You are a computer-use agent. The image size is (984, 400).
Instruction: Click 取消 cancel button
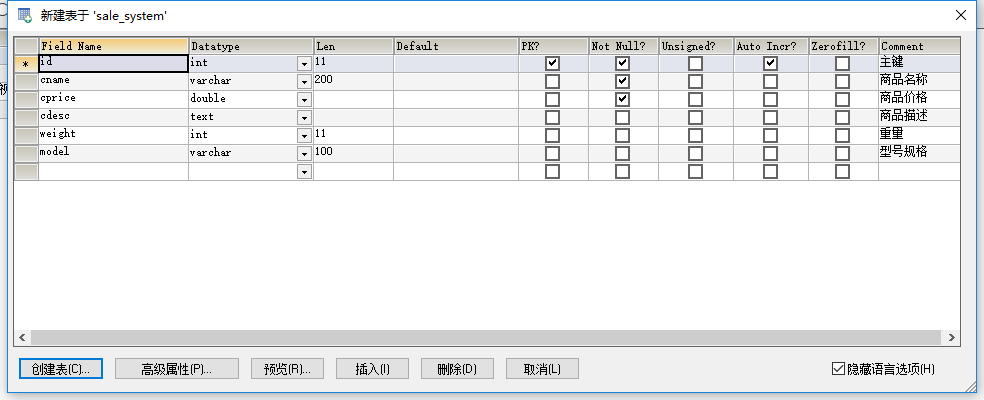[542, 369]
